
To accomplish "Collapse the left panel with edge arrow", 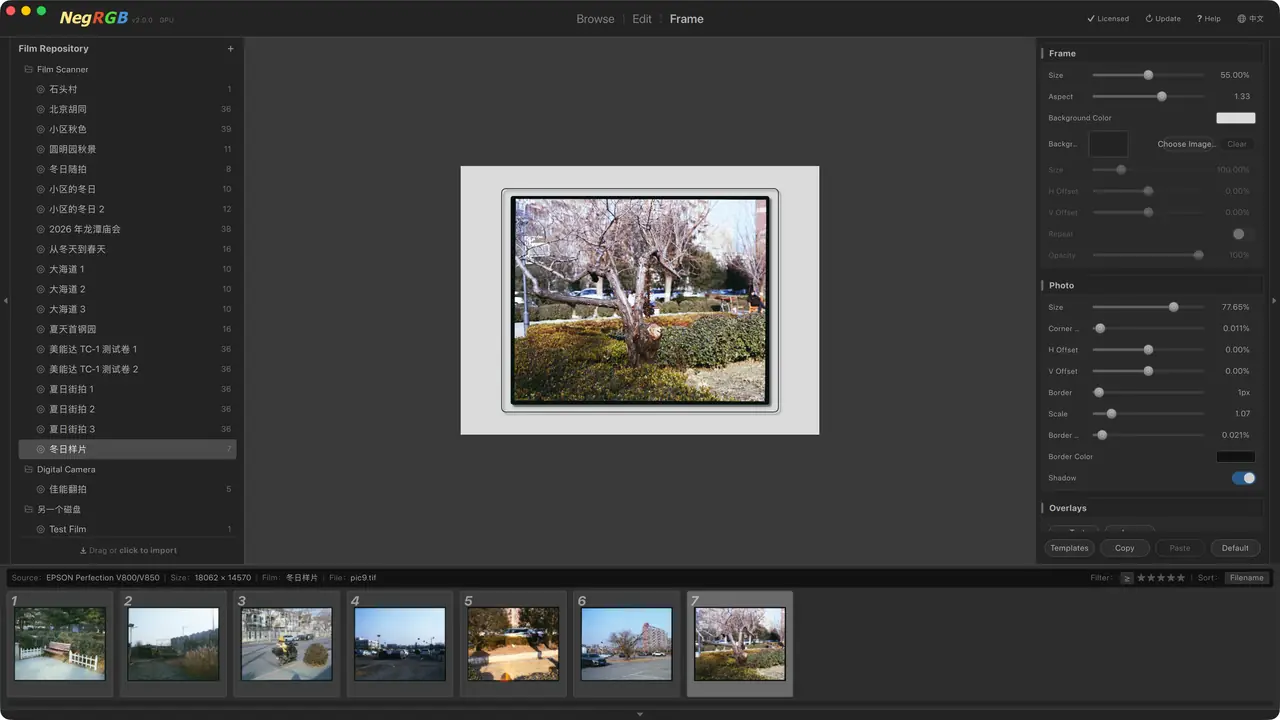I will click(6, 300).
